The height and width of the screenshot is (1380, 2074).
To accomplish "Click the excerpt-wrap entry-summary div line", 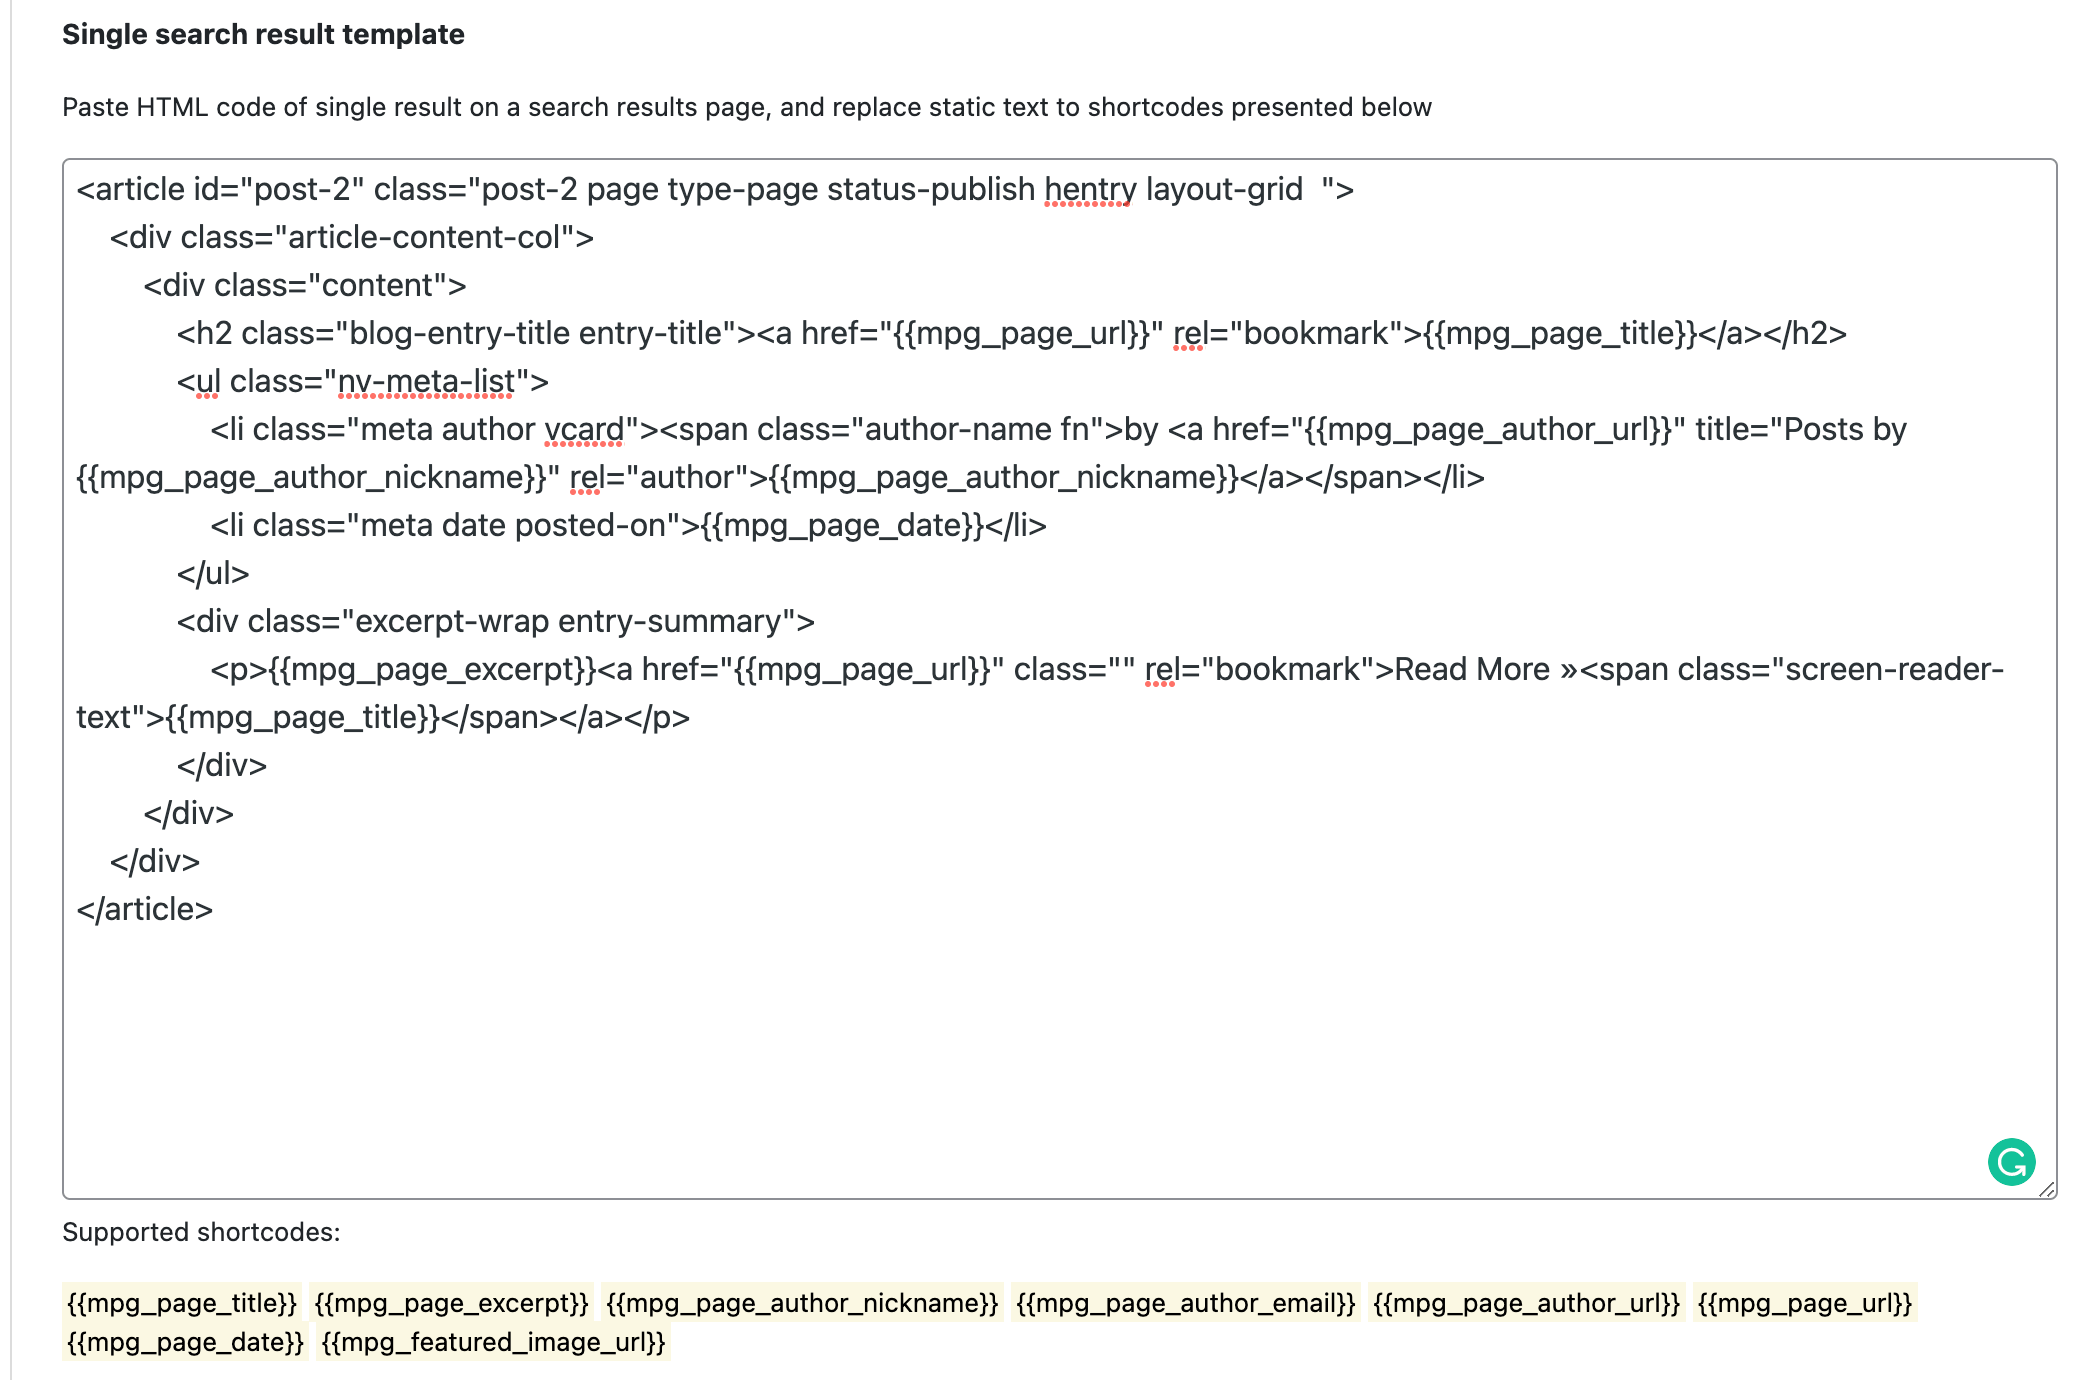I will coord(495,621).
